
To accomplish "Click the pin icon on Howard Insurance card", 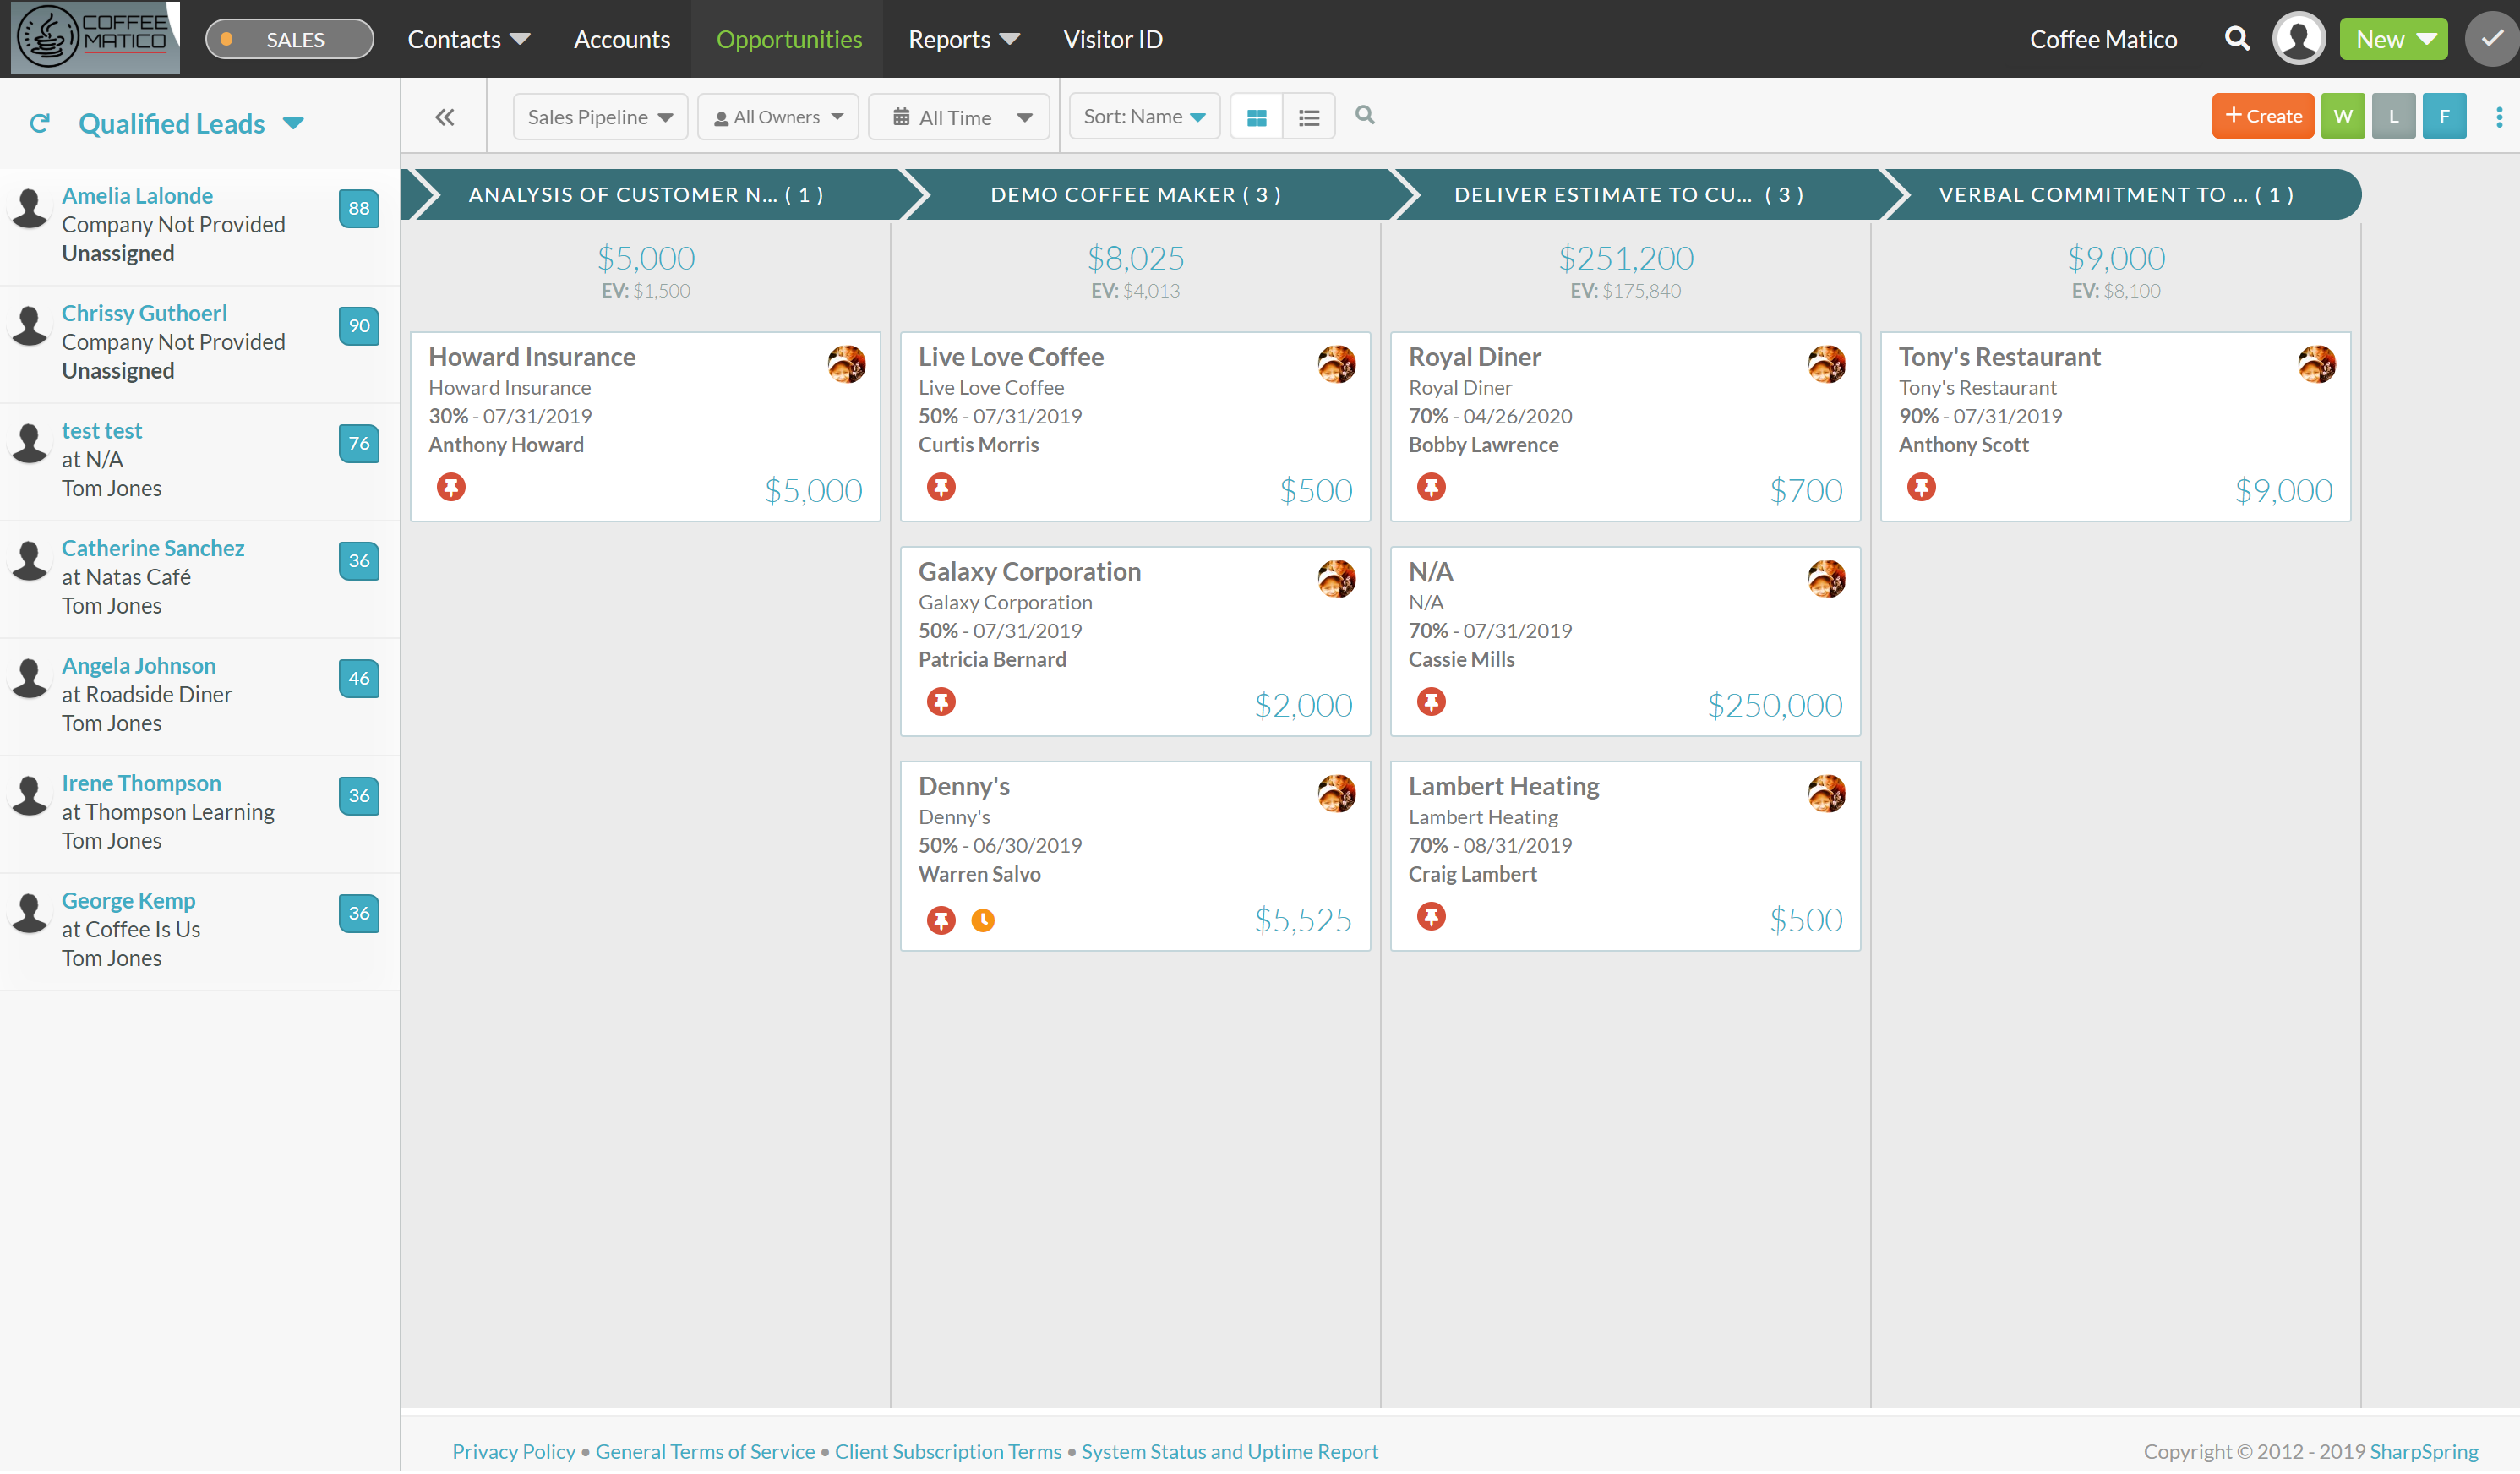I will 451,487.
